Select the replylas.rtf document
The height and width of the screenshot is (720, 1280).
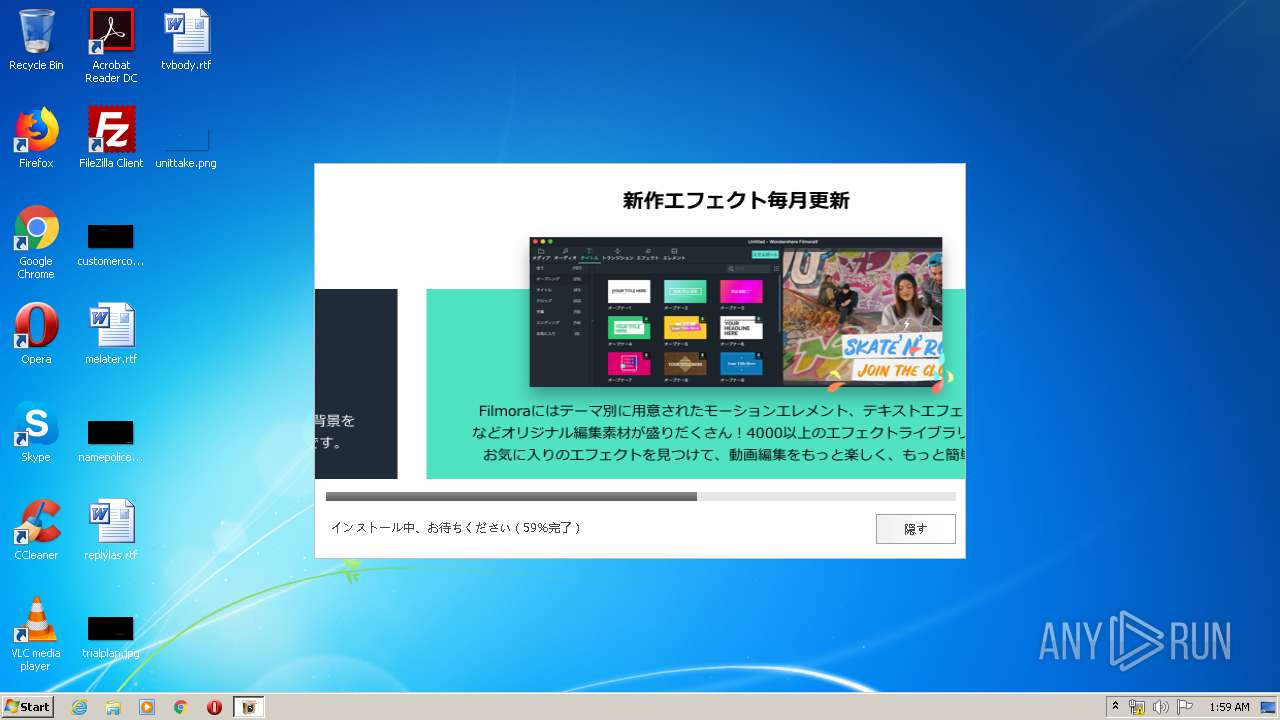[x=111, y=530]
